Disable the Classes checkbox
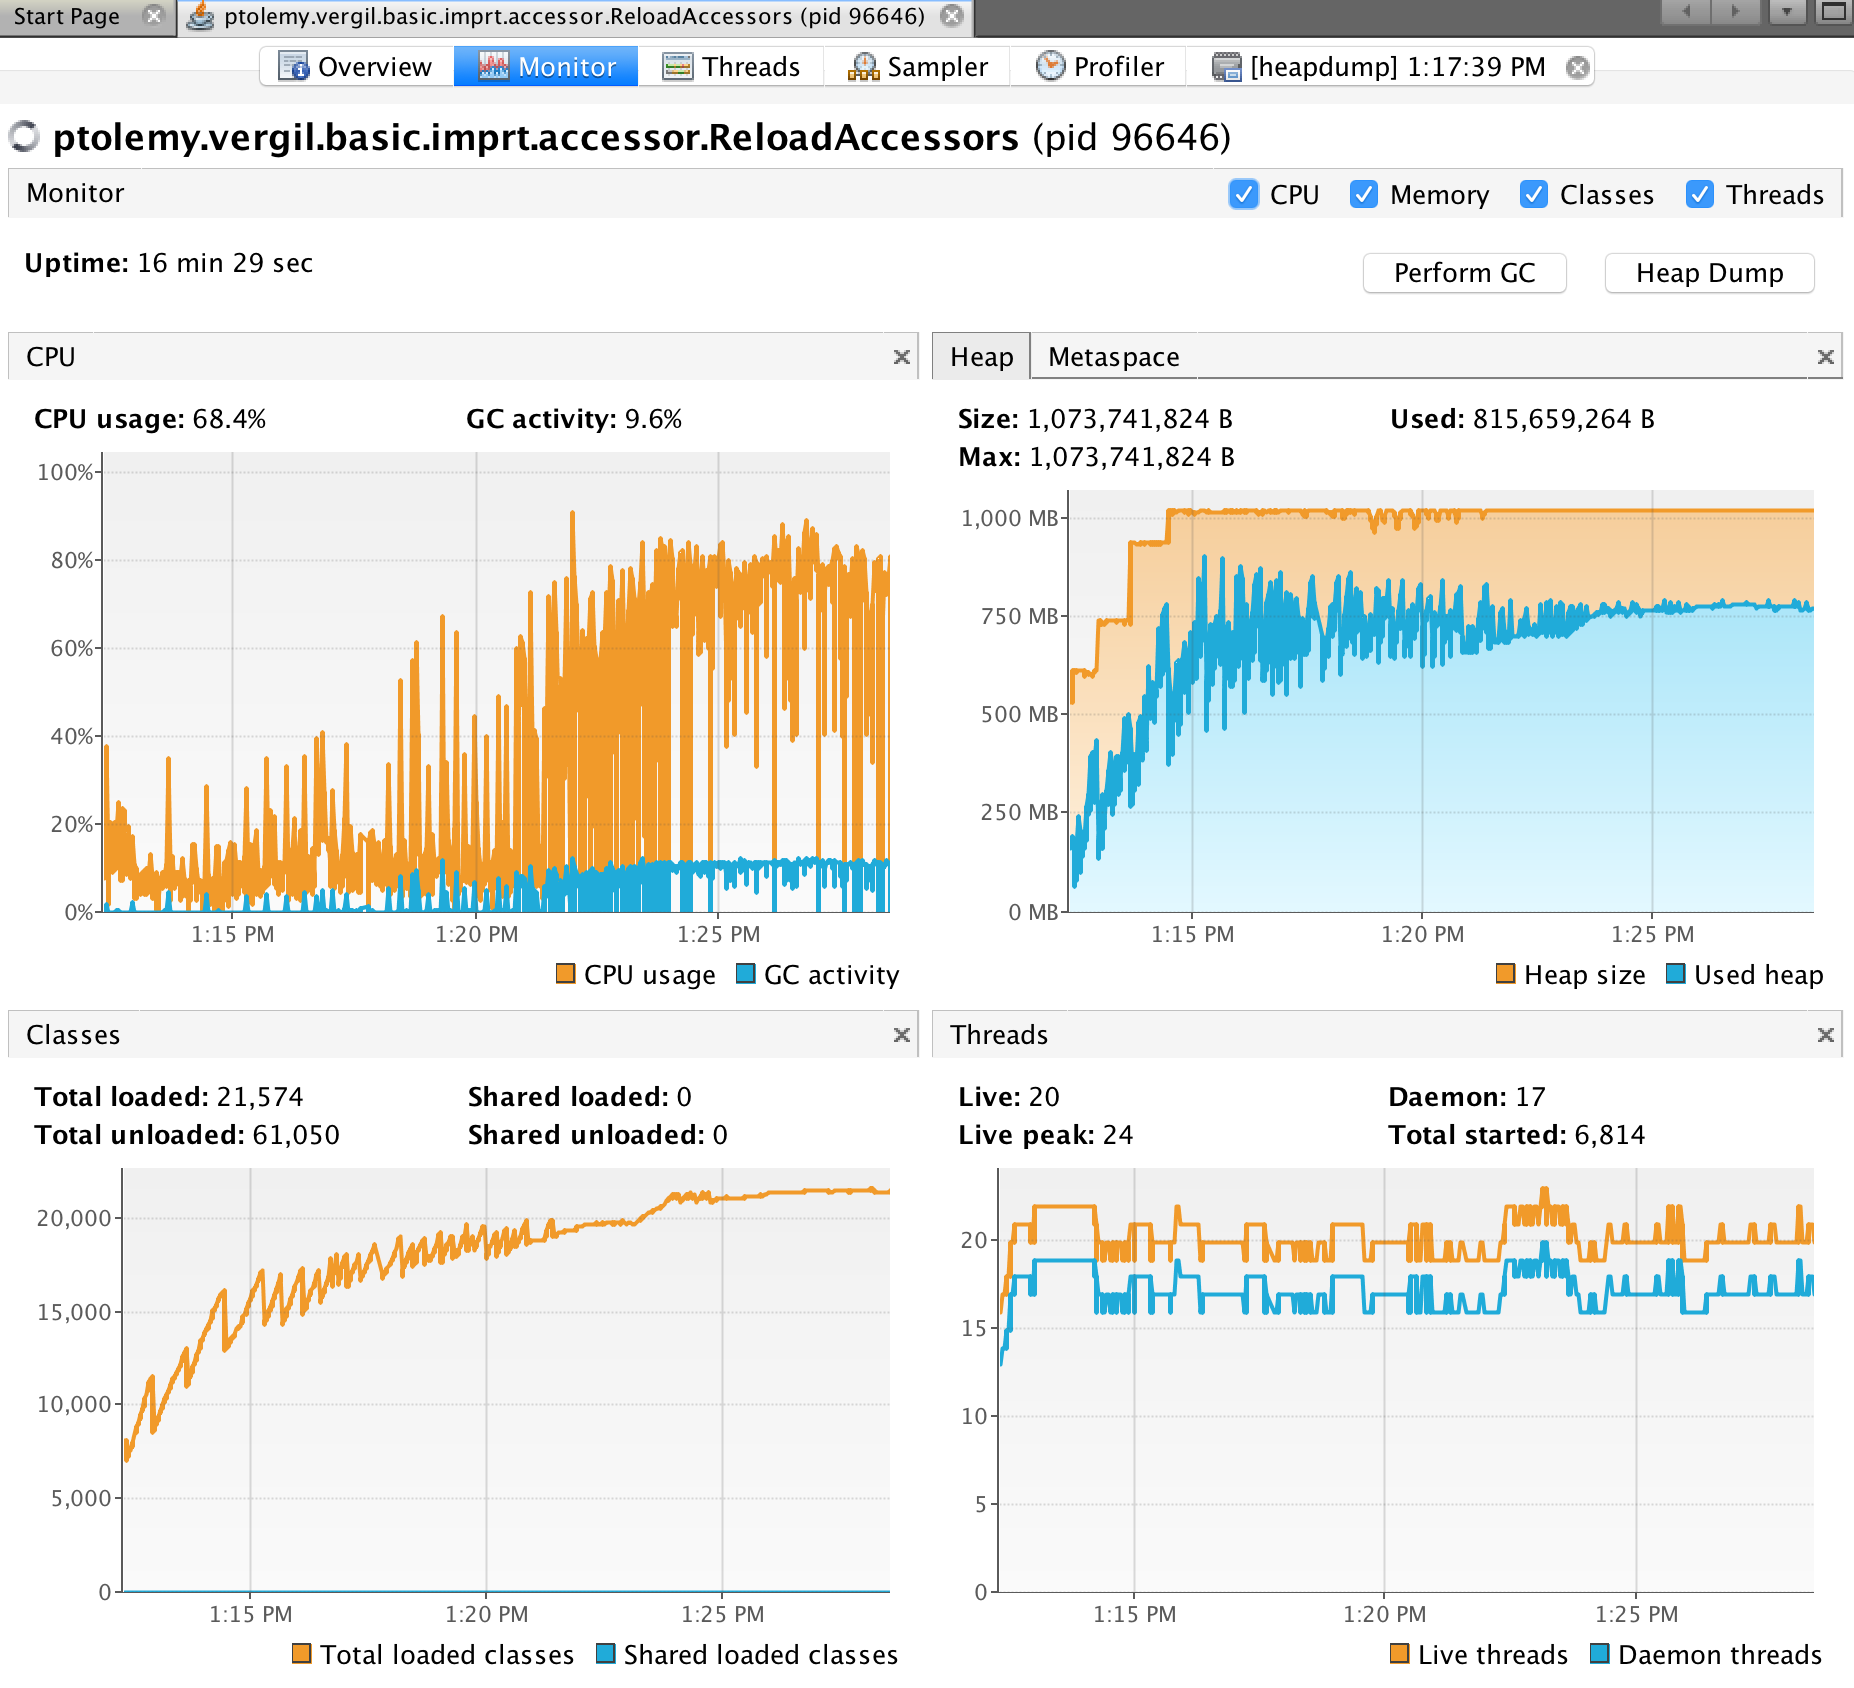The image size is (1854, 1688). 1533,194
